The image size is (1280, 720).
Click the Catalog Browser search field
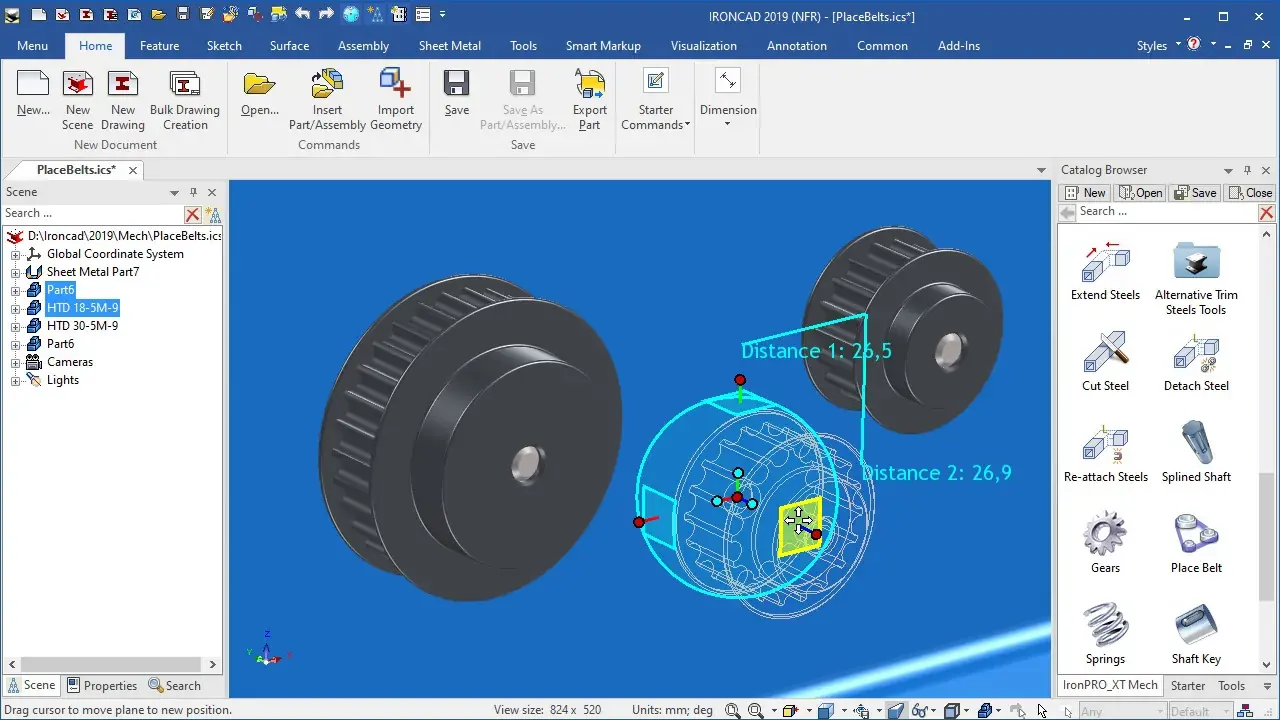point(1167,212)
